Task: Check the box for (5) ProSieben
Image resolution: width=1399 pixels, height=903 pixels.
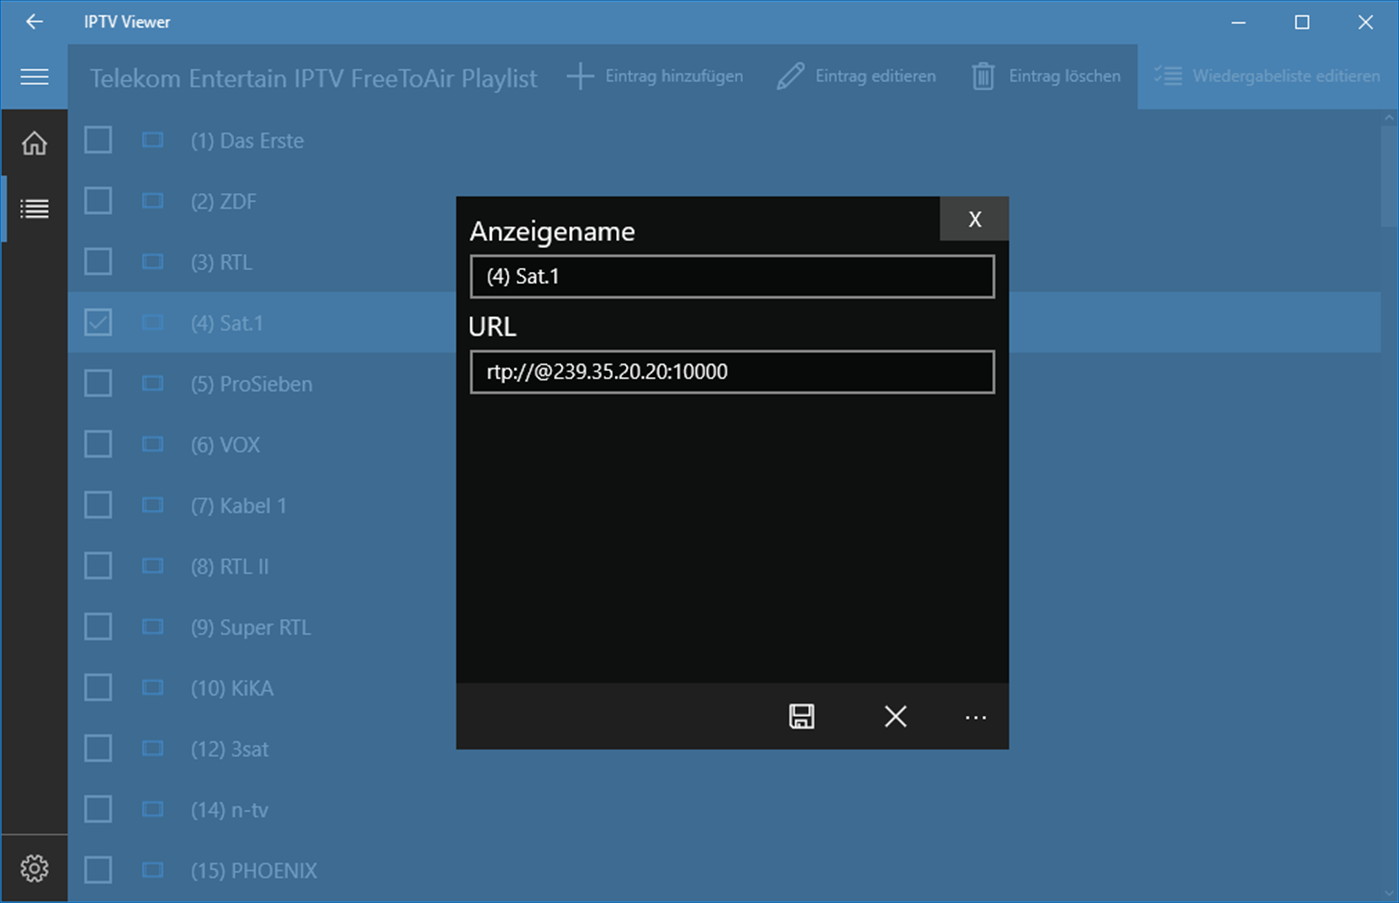Action: [98, 383]
